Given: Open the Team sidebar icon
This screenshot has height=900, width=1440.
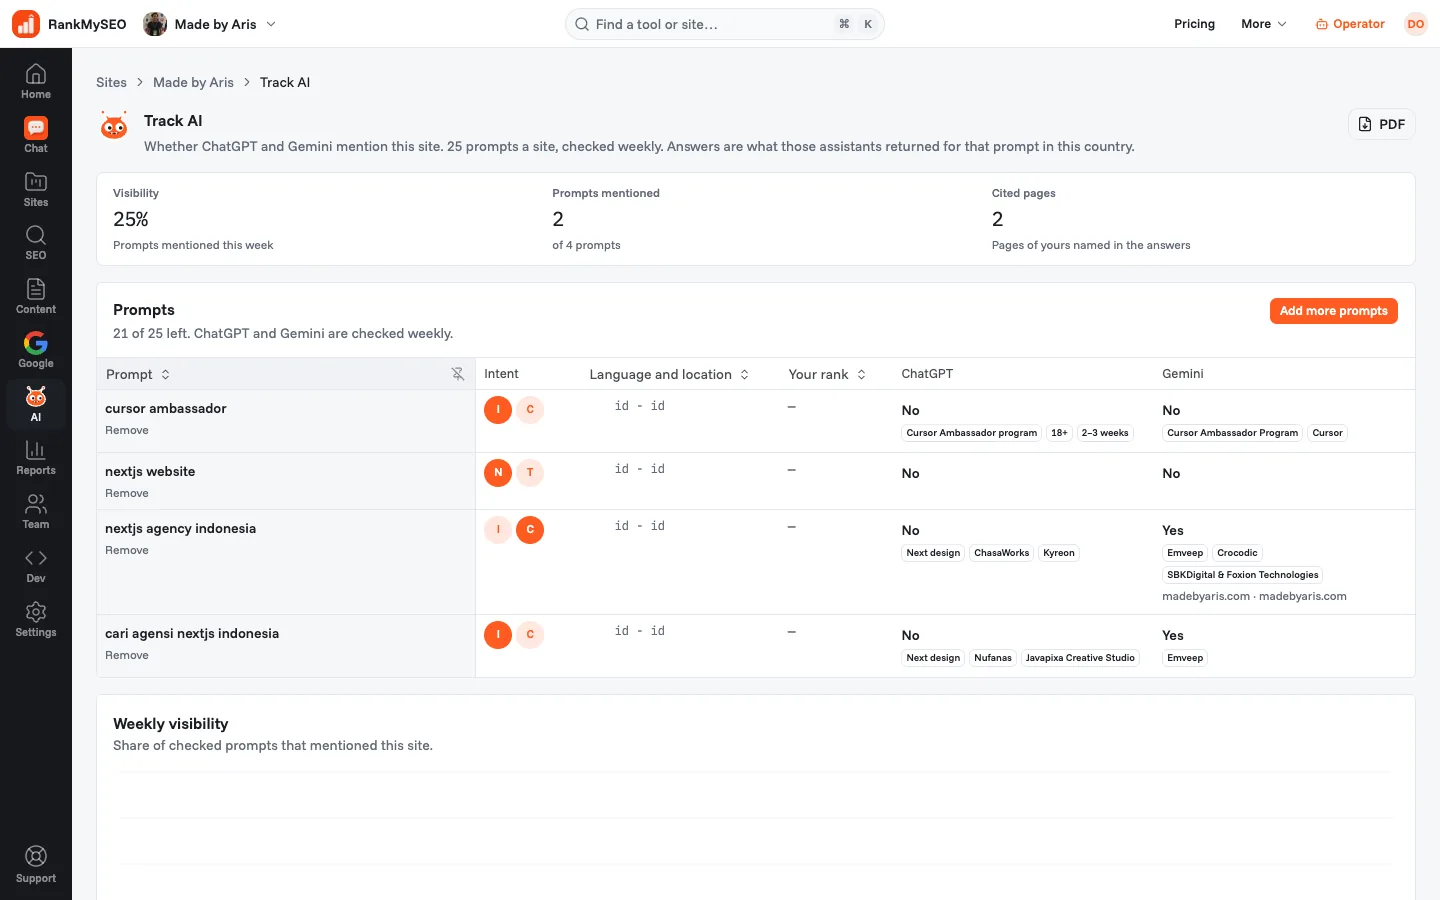Looking at the screenshot, I should (x=36, y=511).
